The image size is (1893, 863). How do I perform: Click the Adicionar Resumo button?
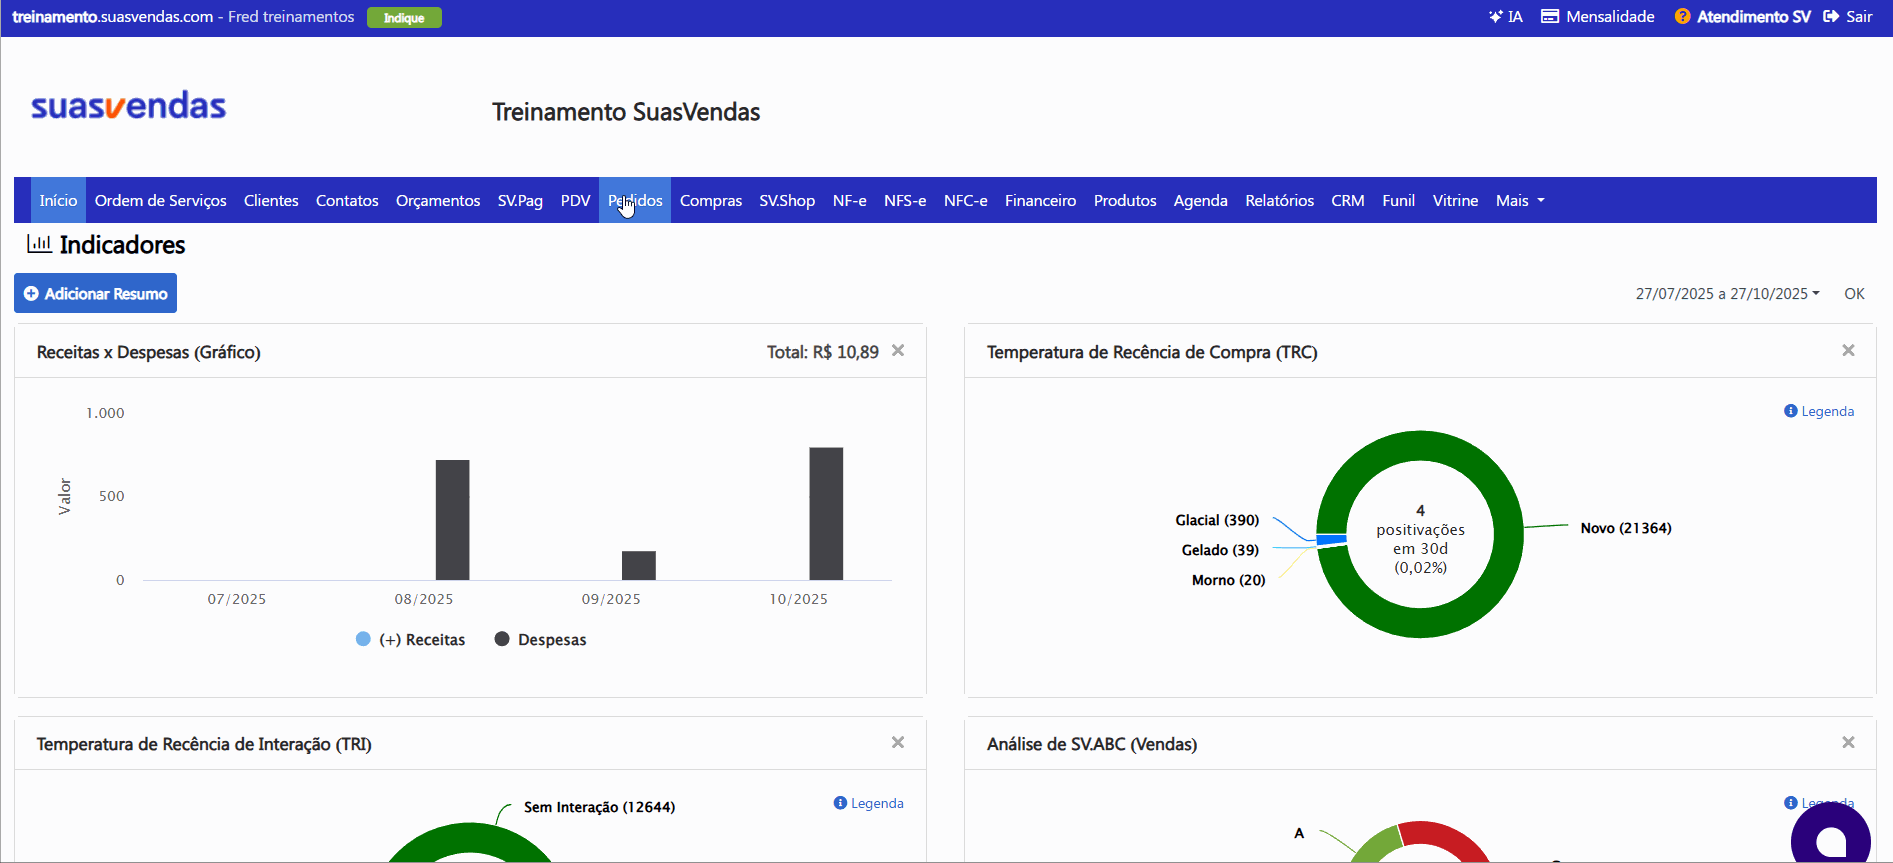point(95,293)
